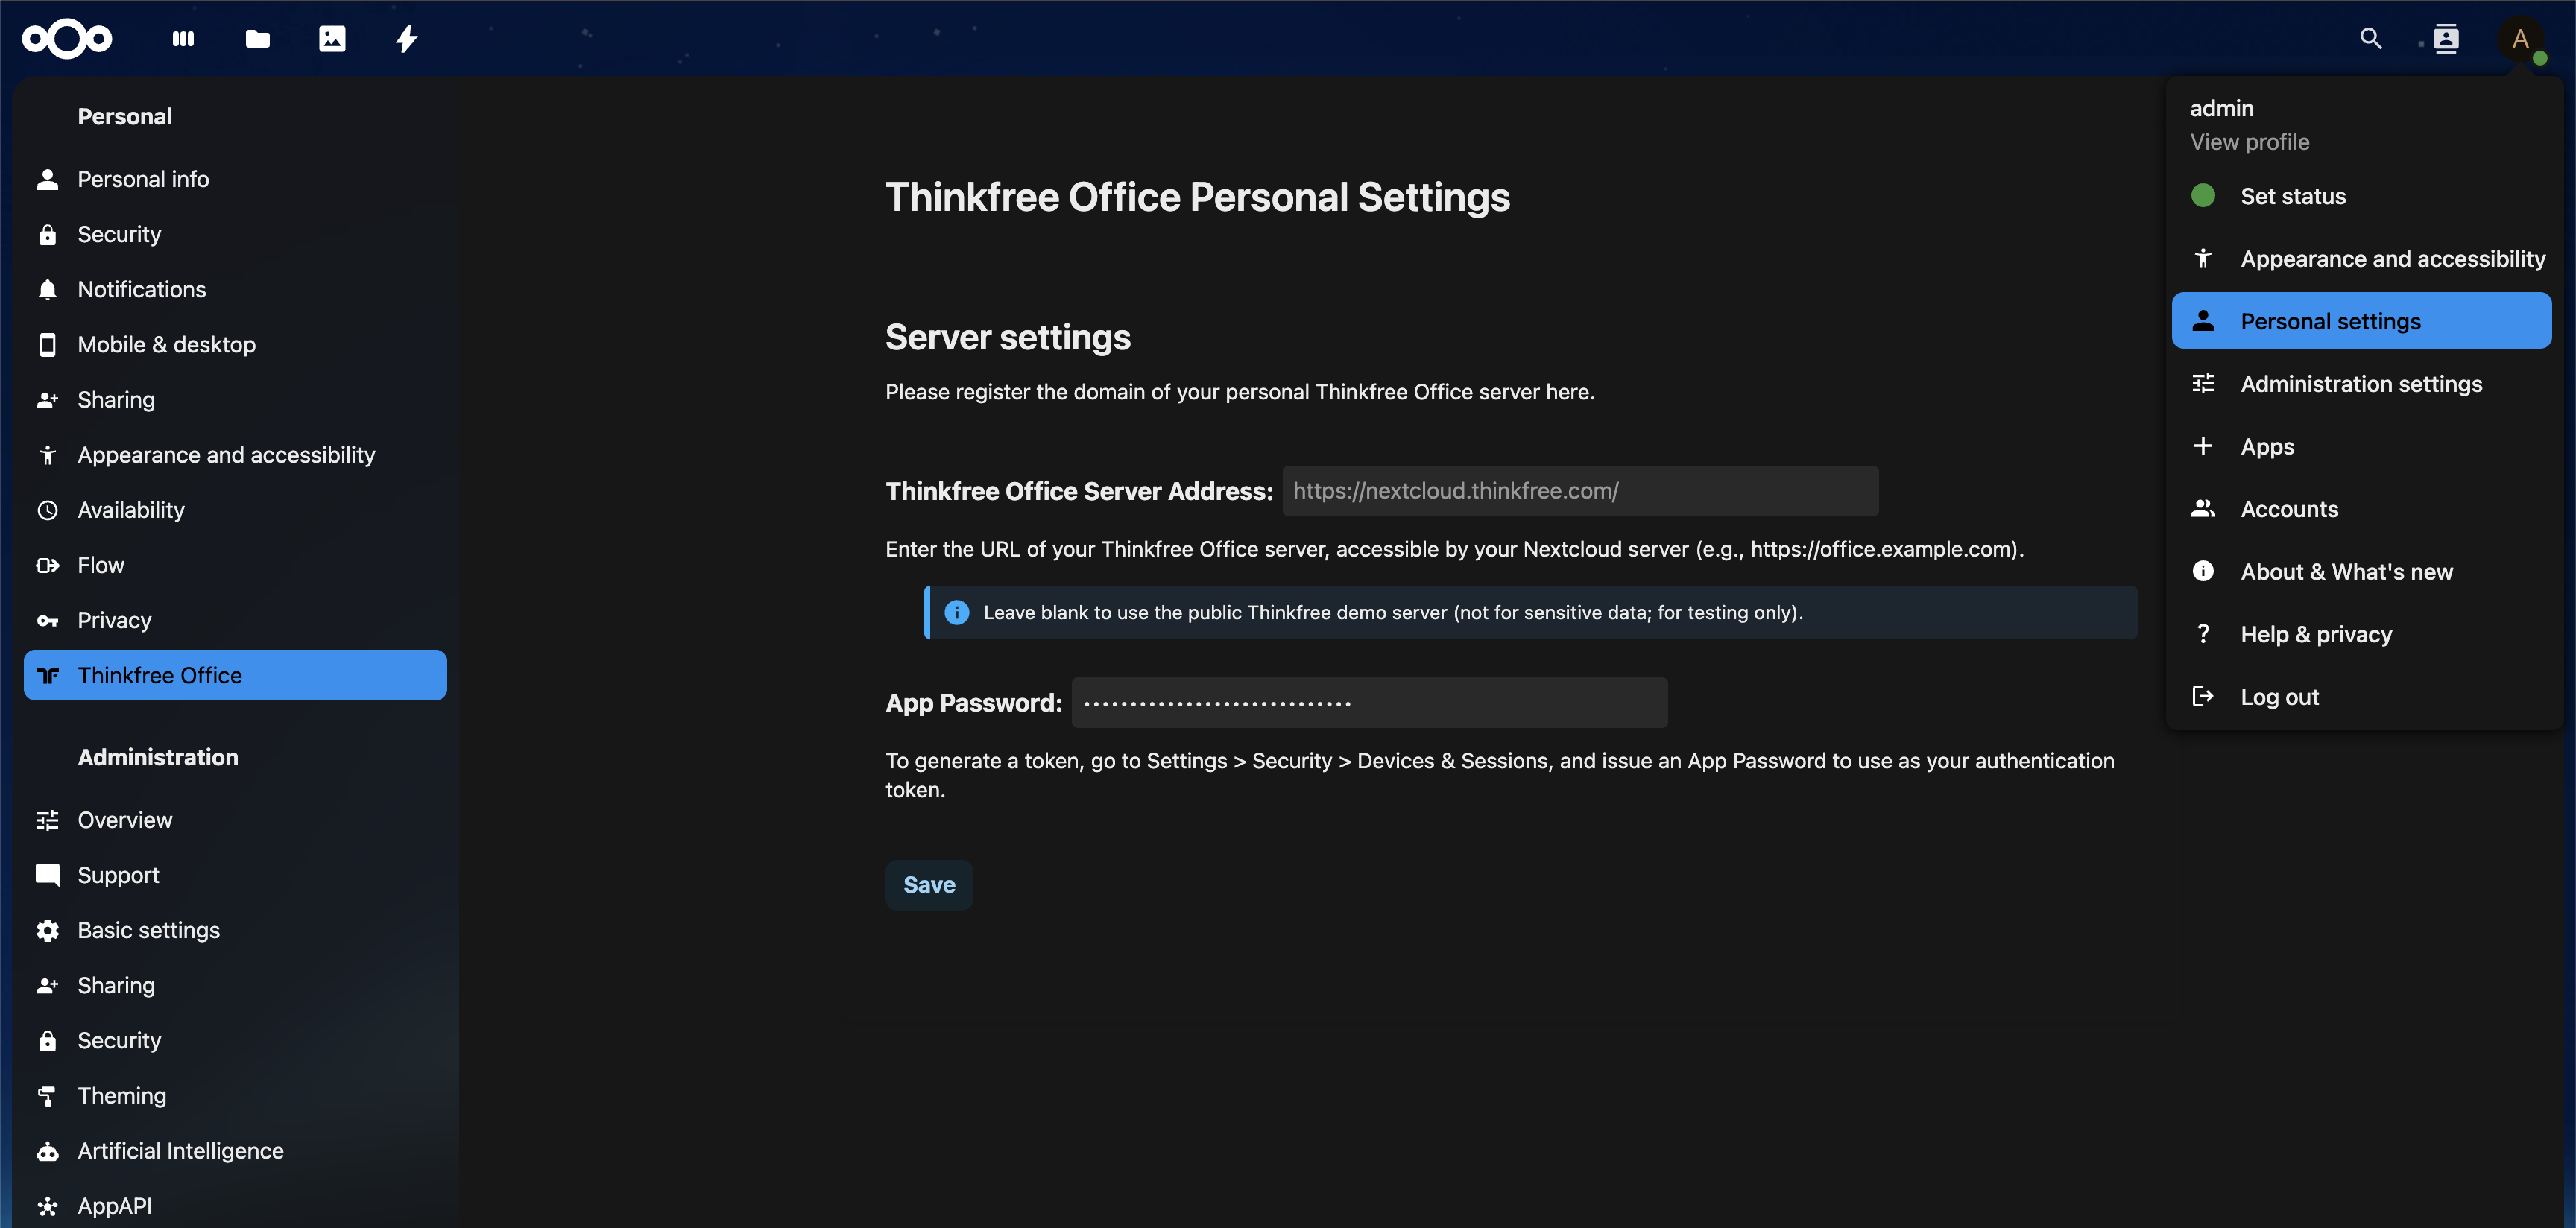Open Artificial Intelligence administration section
The image size is (2576, 1228).
click(x=180, y=1150)
